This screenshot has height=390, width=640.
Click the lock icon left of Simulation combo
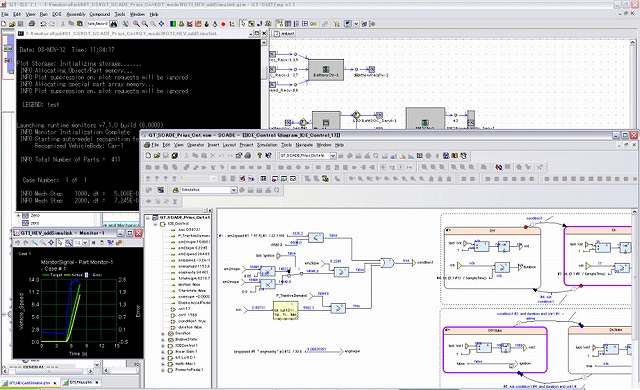click(x=176, y=190)
